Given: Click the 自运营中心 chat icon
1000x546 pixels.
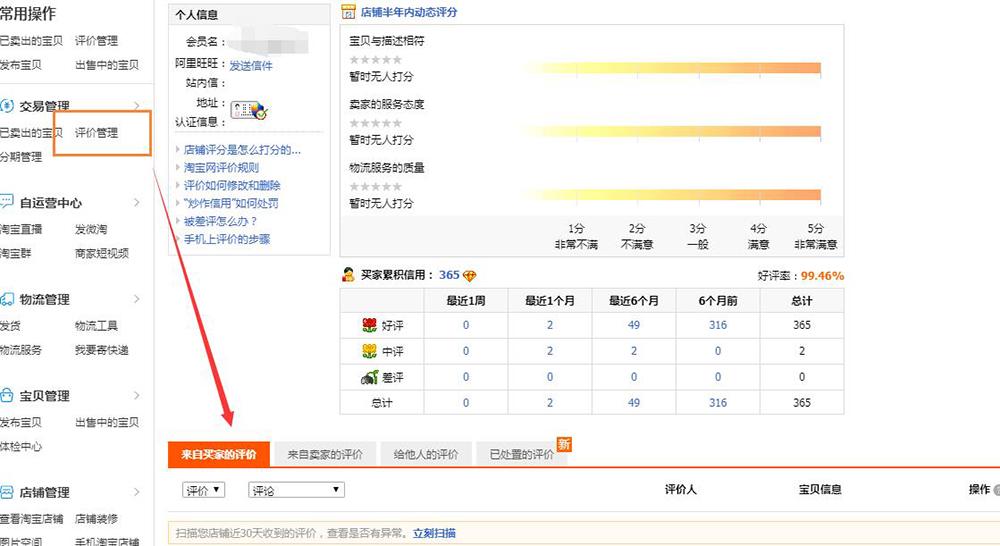Looking at the screenshot, I should click(7, 202).
